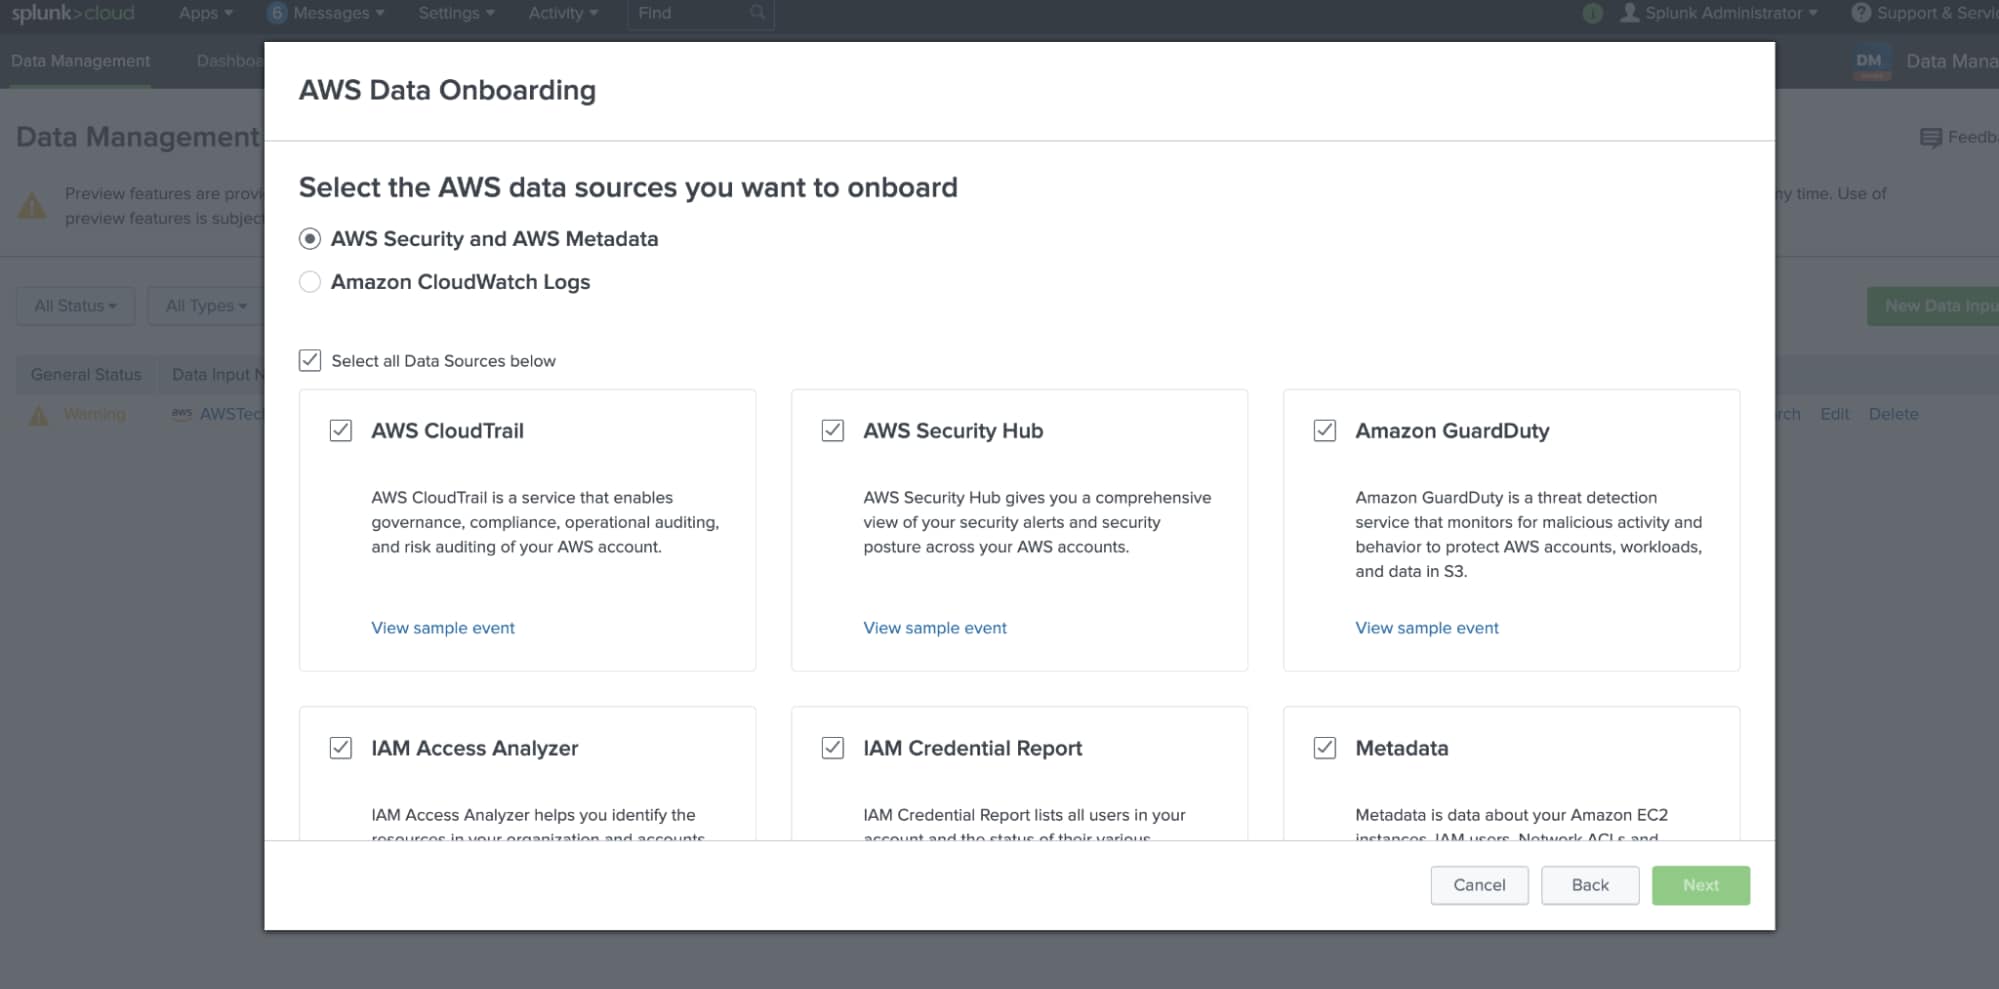
Task: Click the Support & Services help icon
Action: [x=1861, y=13]
